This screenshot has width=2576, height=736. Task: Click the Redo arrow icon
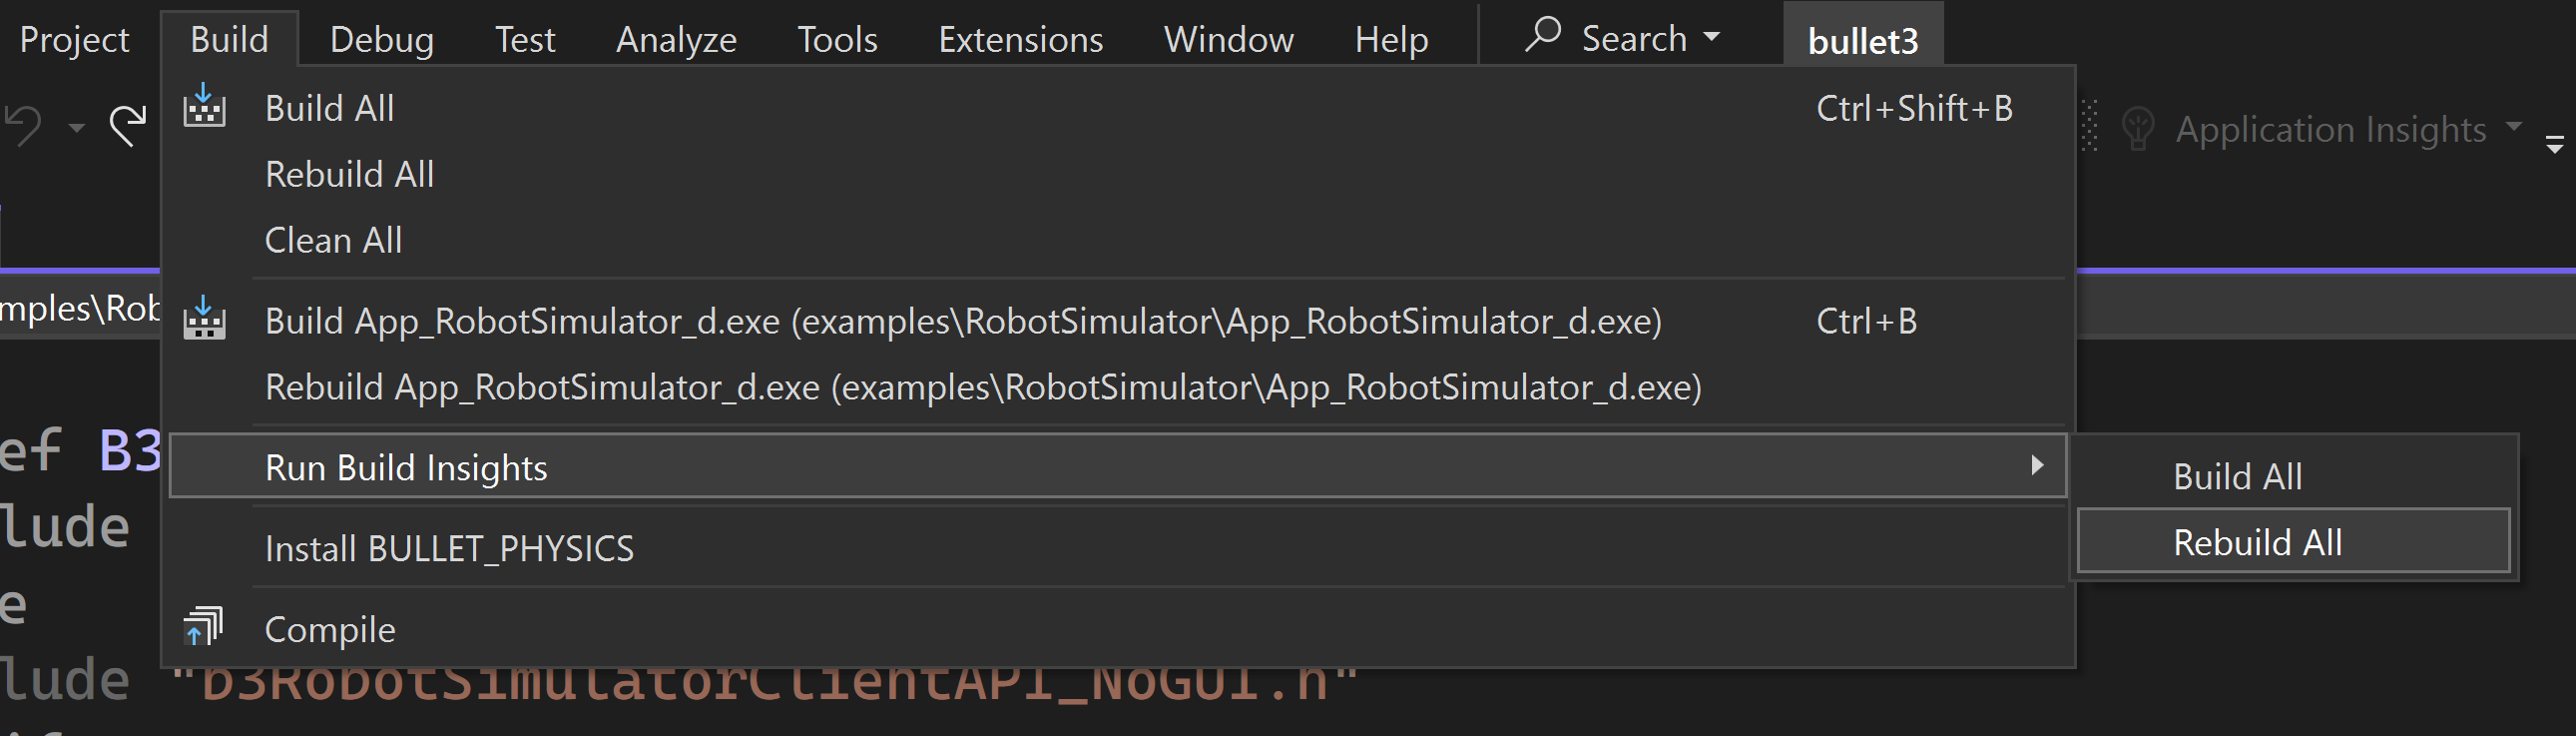128,125
